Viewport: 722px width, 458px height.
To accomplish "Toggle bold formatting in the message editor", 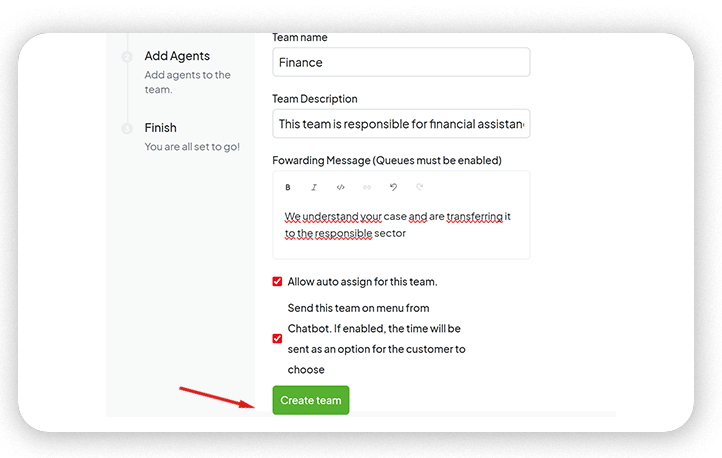I will tap(288, 187).
